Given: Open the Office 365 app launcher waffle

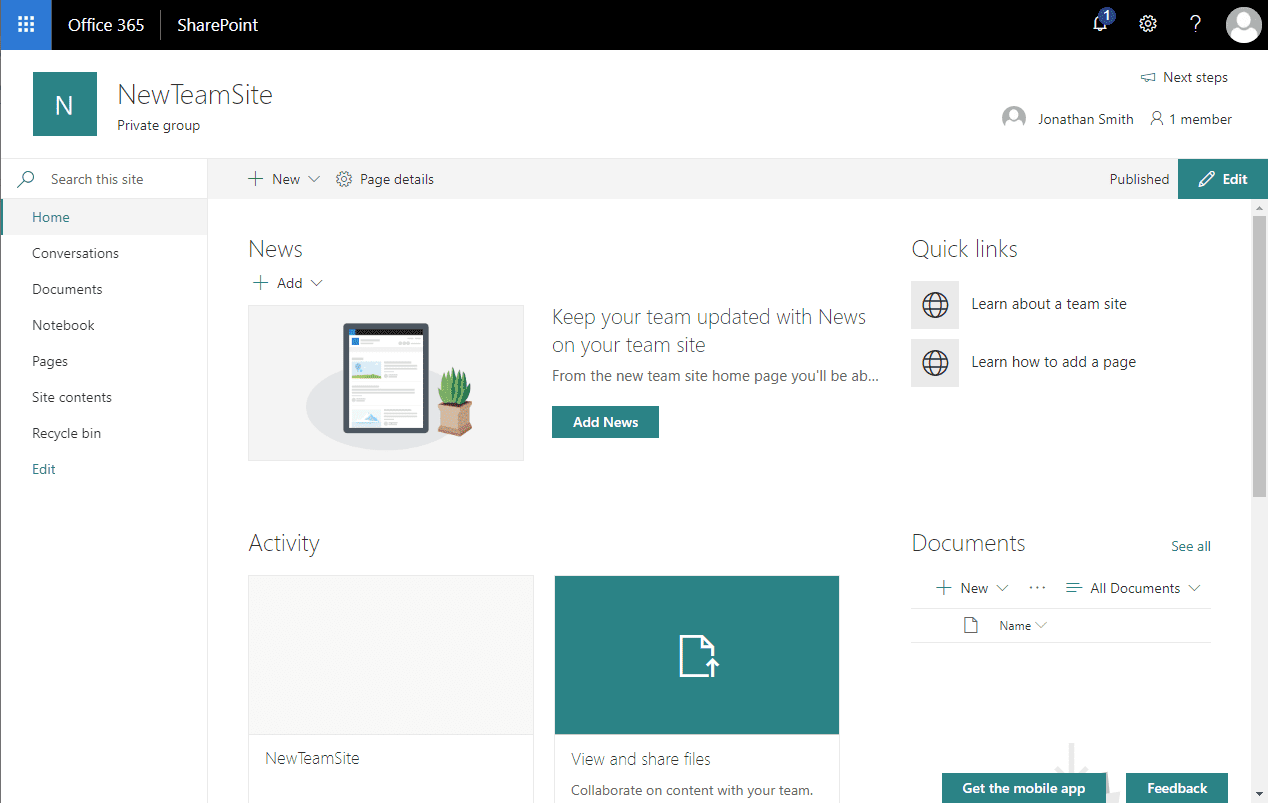Looking at the screenshot, I should click(26, 25).
